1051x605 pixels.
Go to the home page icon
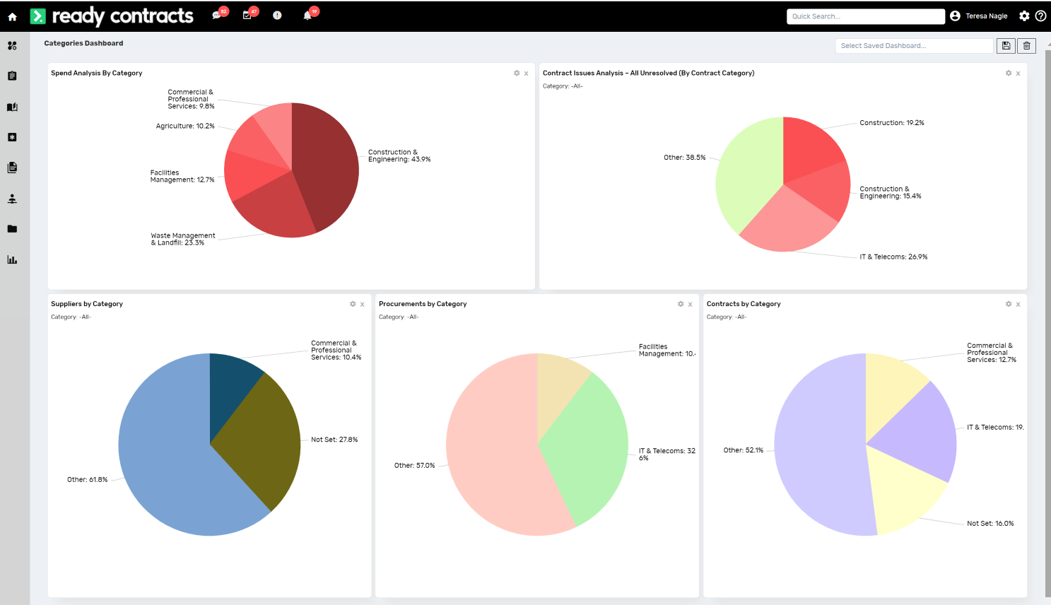click(x=12, y=16)
